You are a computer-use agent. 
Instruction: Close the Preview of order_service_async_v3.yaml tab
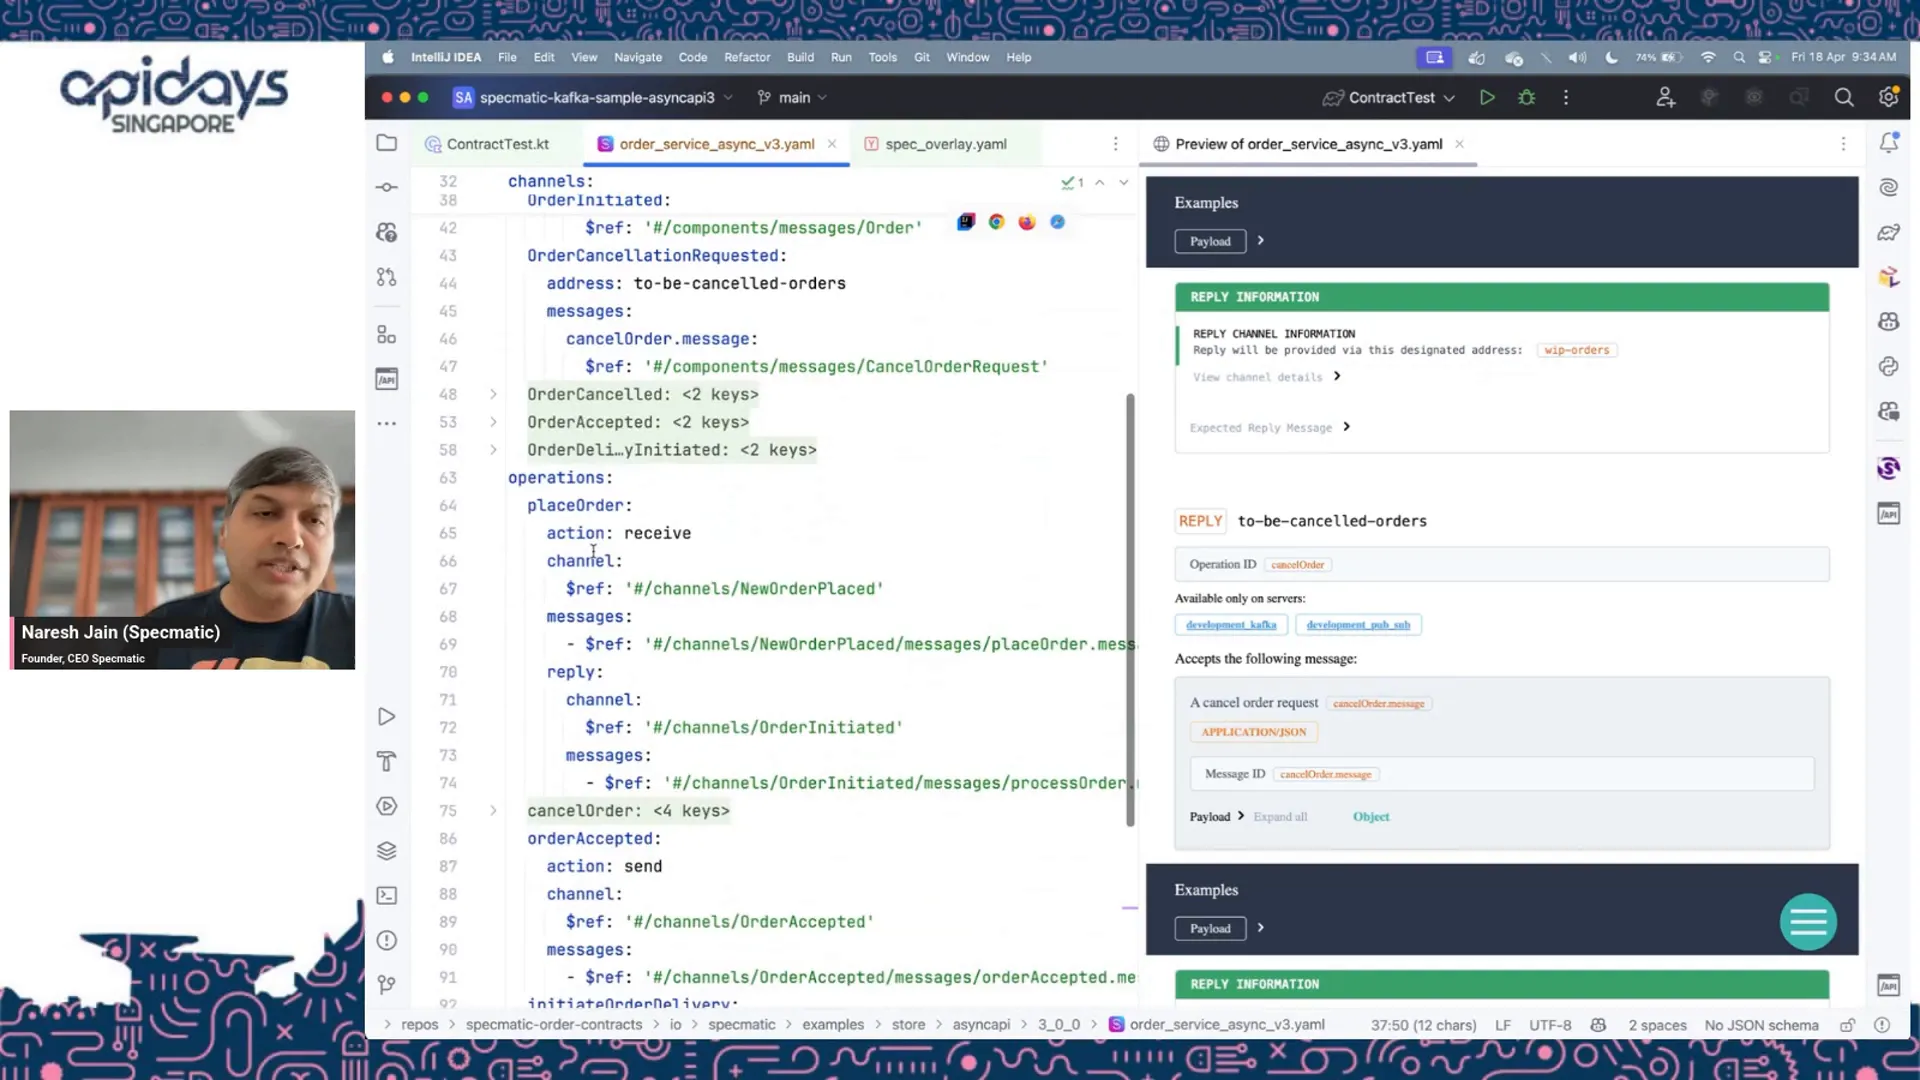click(1459, 144)
